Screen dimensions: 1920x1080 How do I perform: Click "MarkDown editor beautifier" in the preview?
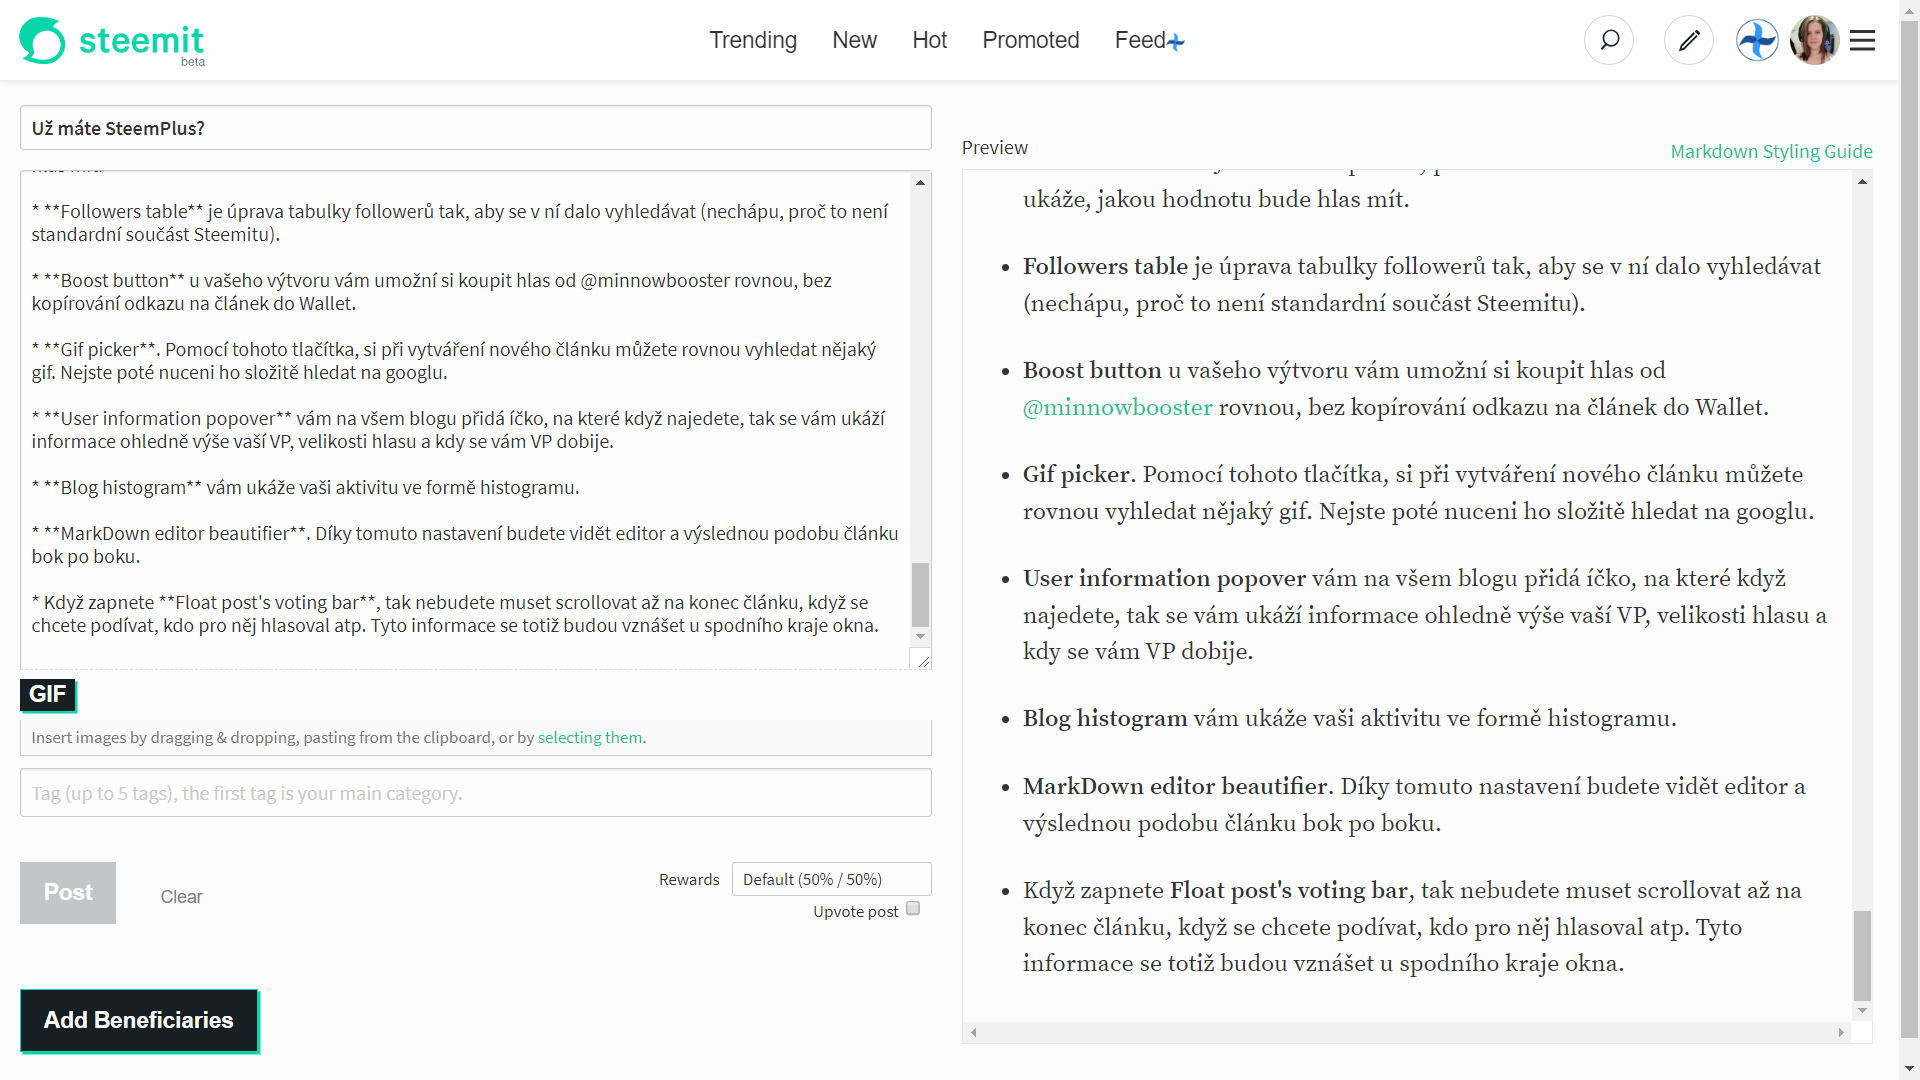tap(1175, 786)
